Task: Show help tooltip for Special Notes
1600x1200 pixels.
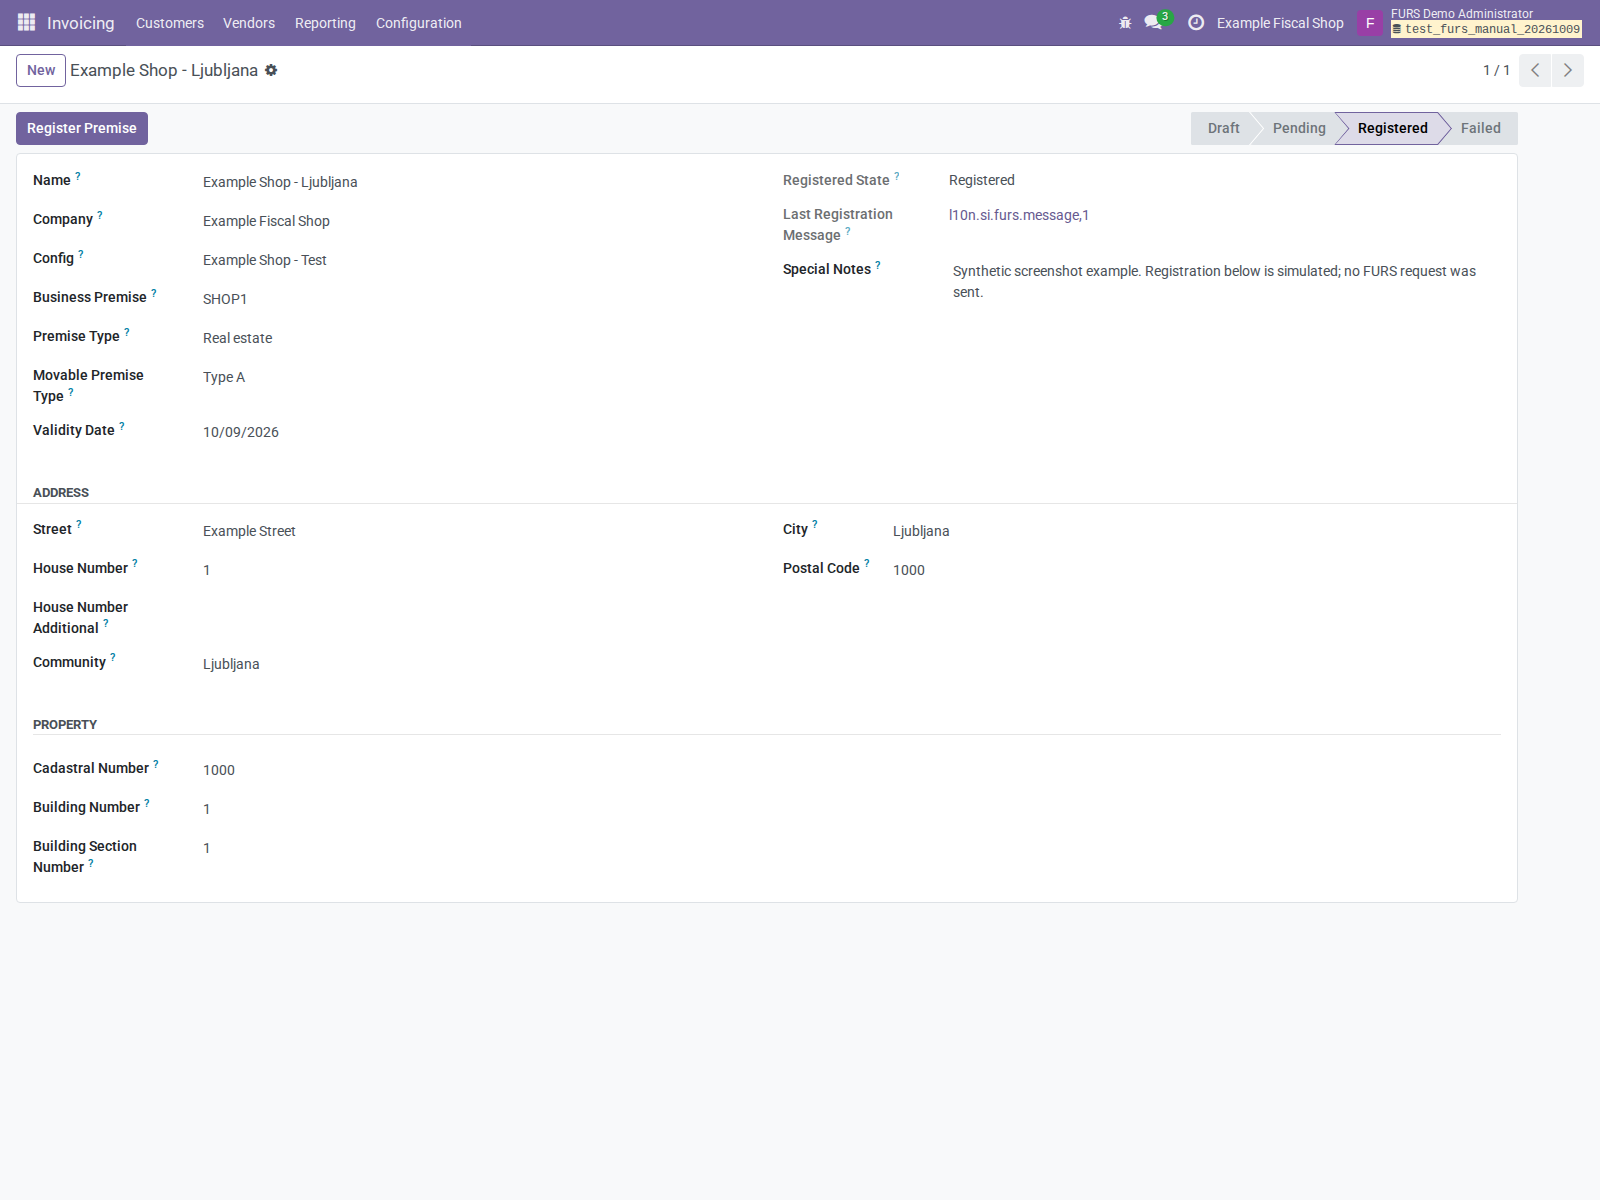Action: coord(878,265)
